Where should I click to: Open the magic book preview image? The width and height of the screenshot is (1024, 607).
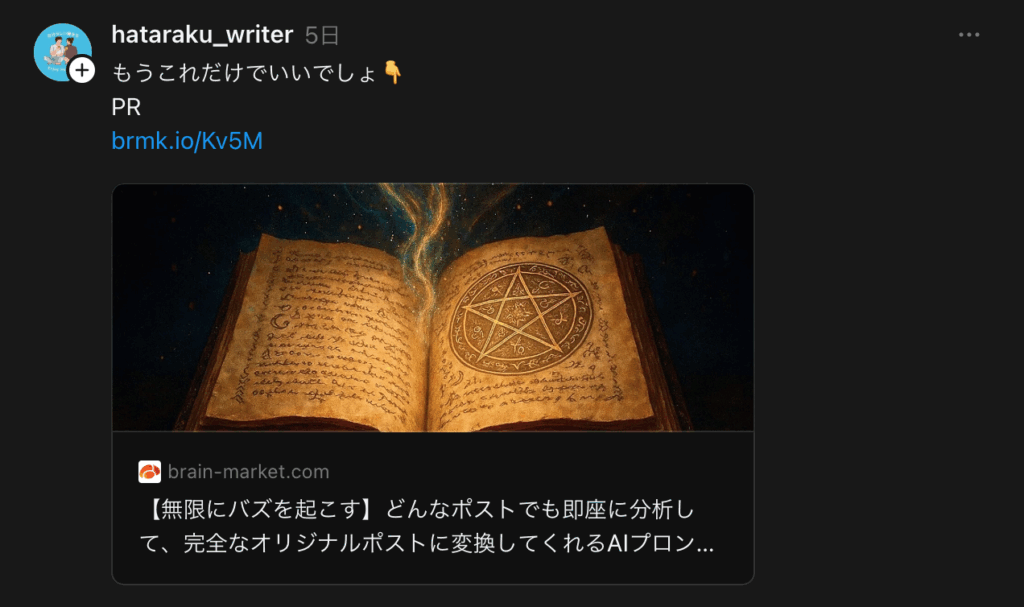433,308
